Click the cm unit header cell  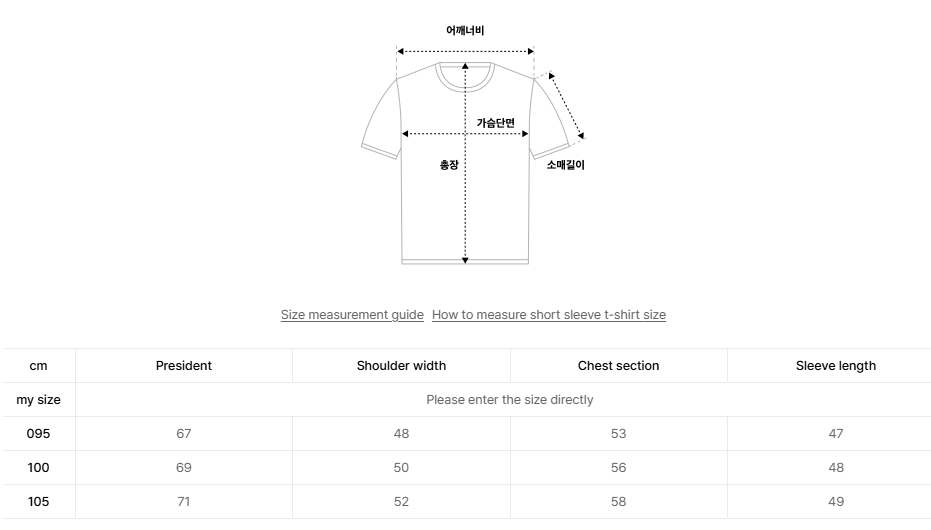tap(38, 366)
